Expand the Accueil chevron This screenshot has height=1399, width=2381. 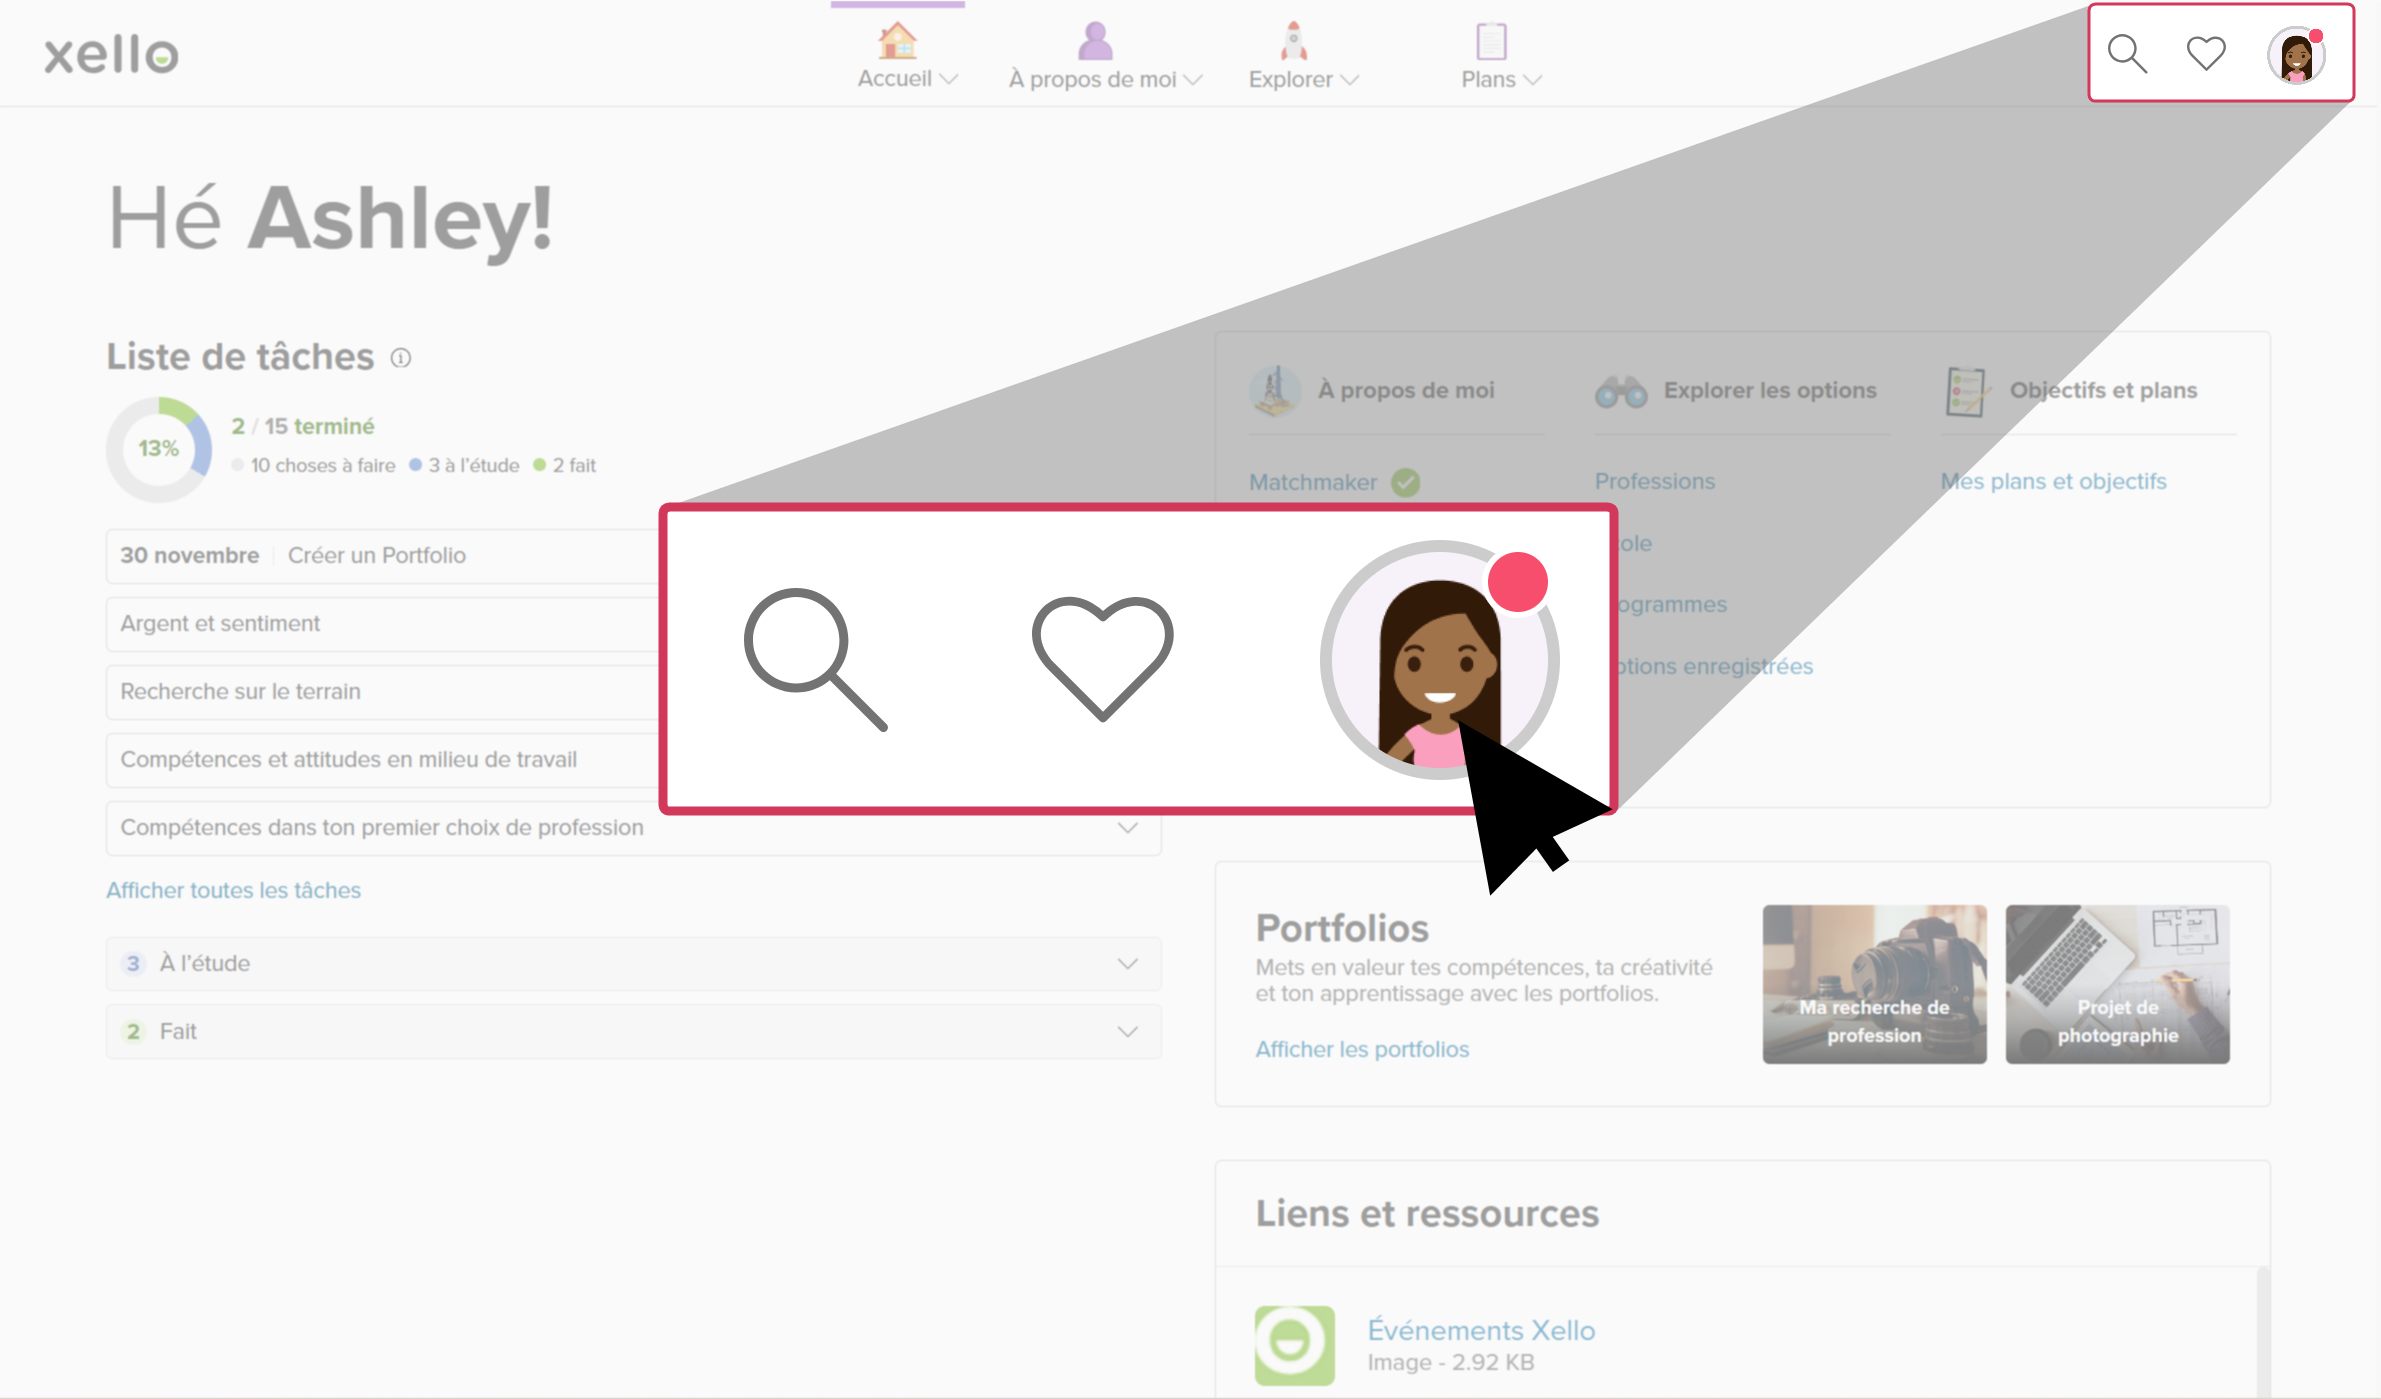click(x=949, y=79)
